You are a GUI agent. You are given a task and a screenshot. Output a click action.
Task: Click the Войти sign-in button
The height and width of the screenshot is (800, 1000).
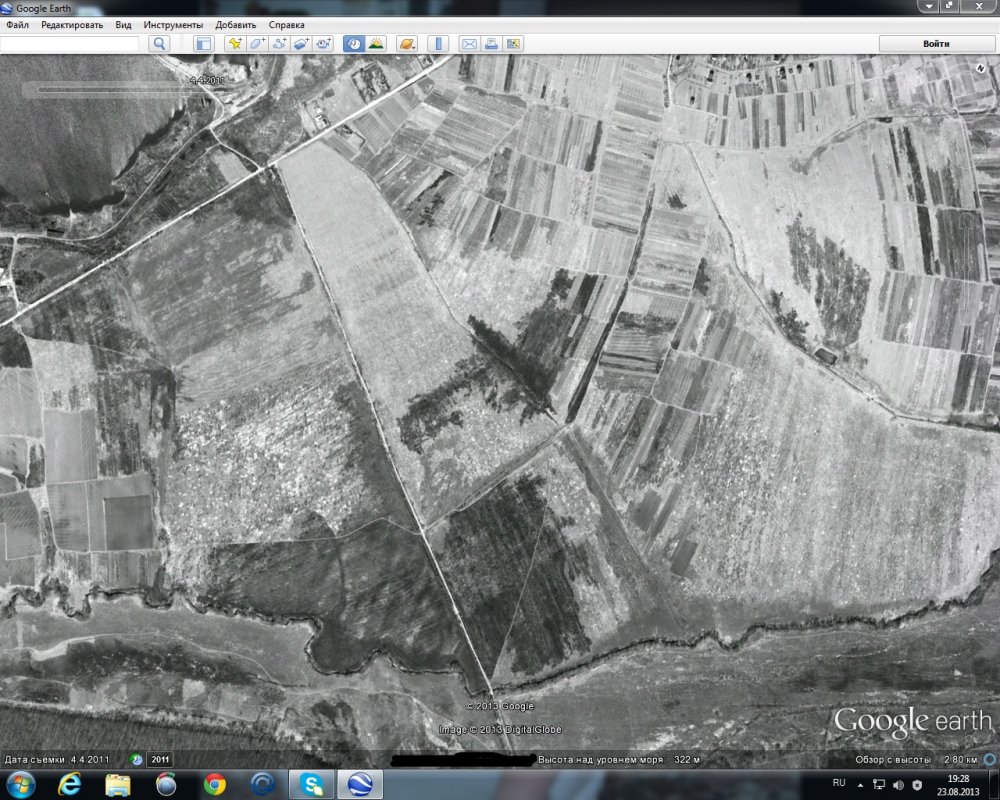coord(936,44)
